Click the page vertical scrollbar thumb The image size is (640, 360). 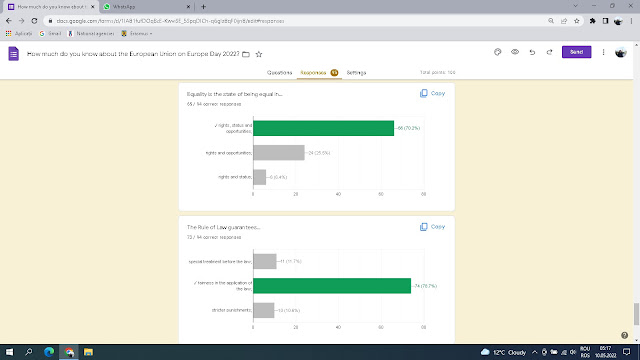pos(636,314)
